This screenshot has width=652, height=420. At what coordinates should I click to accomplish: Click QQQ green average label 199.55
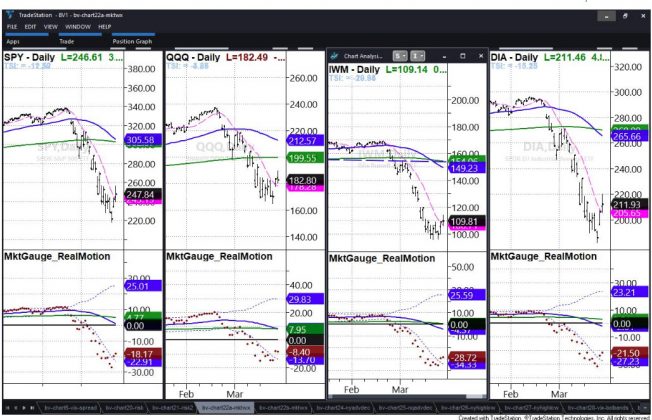click(305, 158)
